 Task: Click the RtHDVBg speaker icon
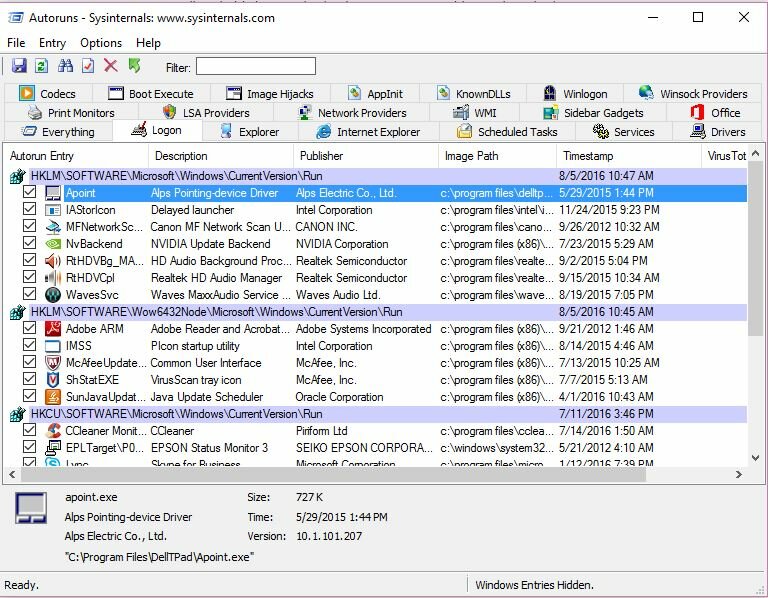[53, 261]
